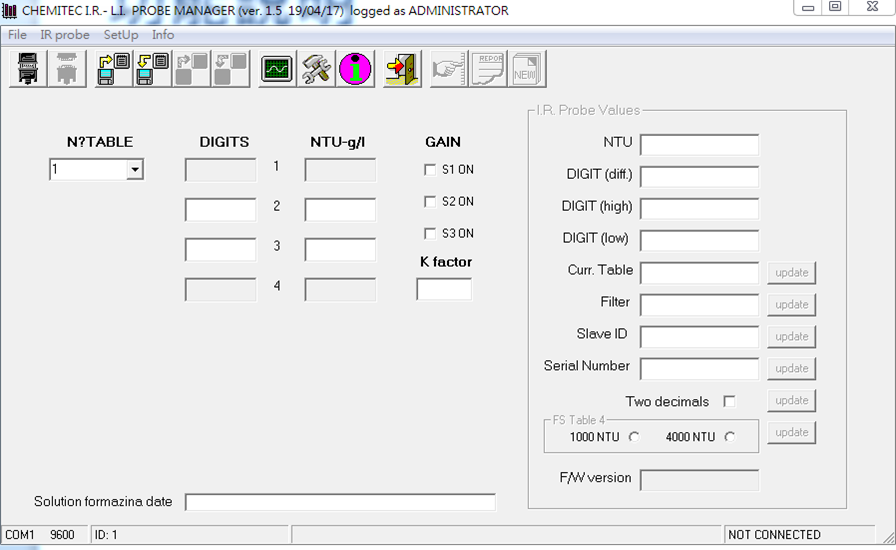Click the exit door icon
Screen dimensions: 896x550
click(402, 69)
